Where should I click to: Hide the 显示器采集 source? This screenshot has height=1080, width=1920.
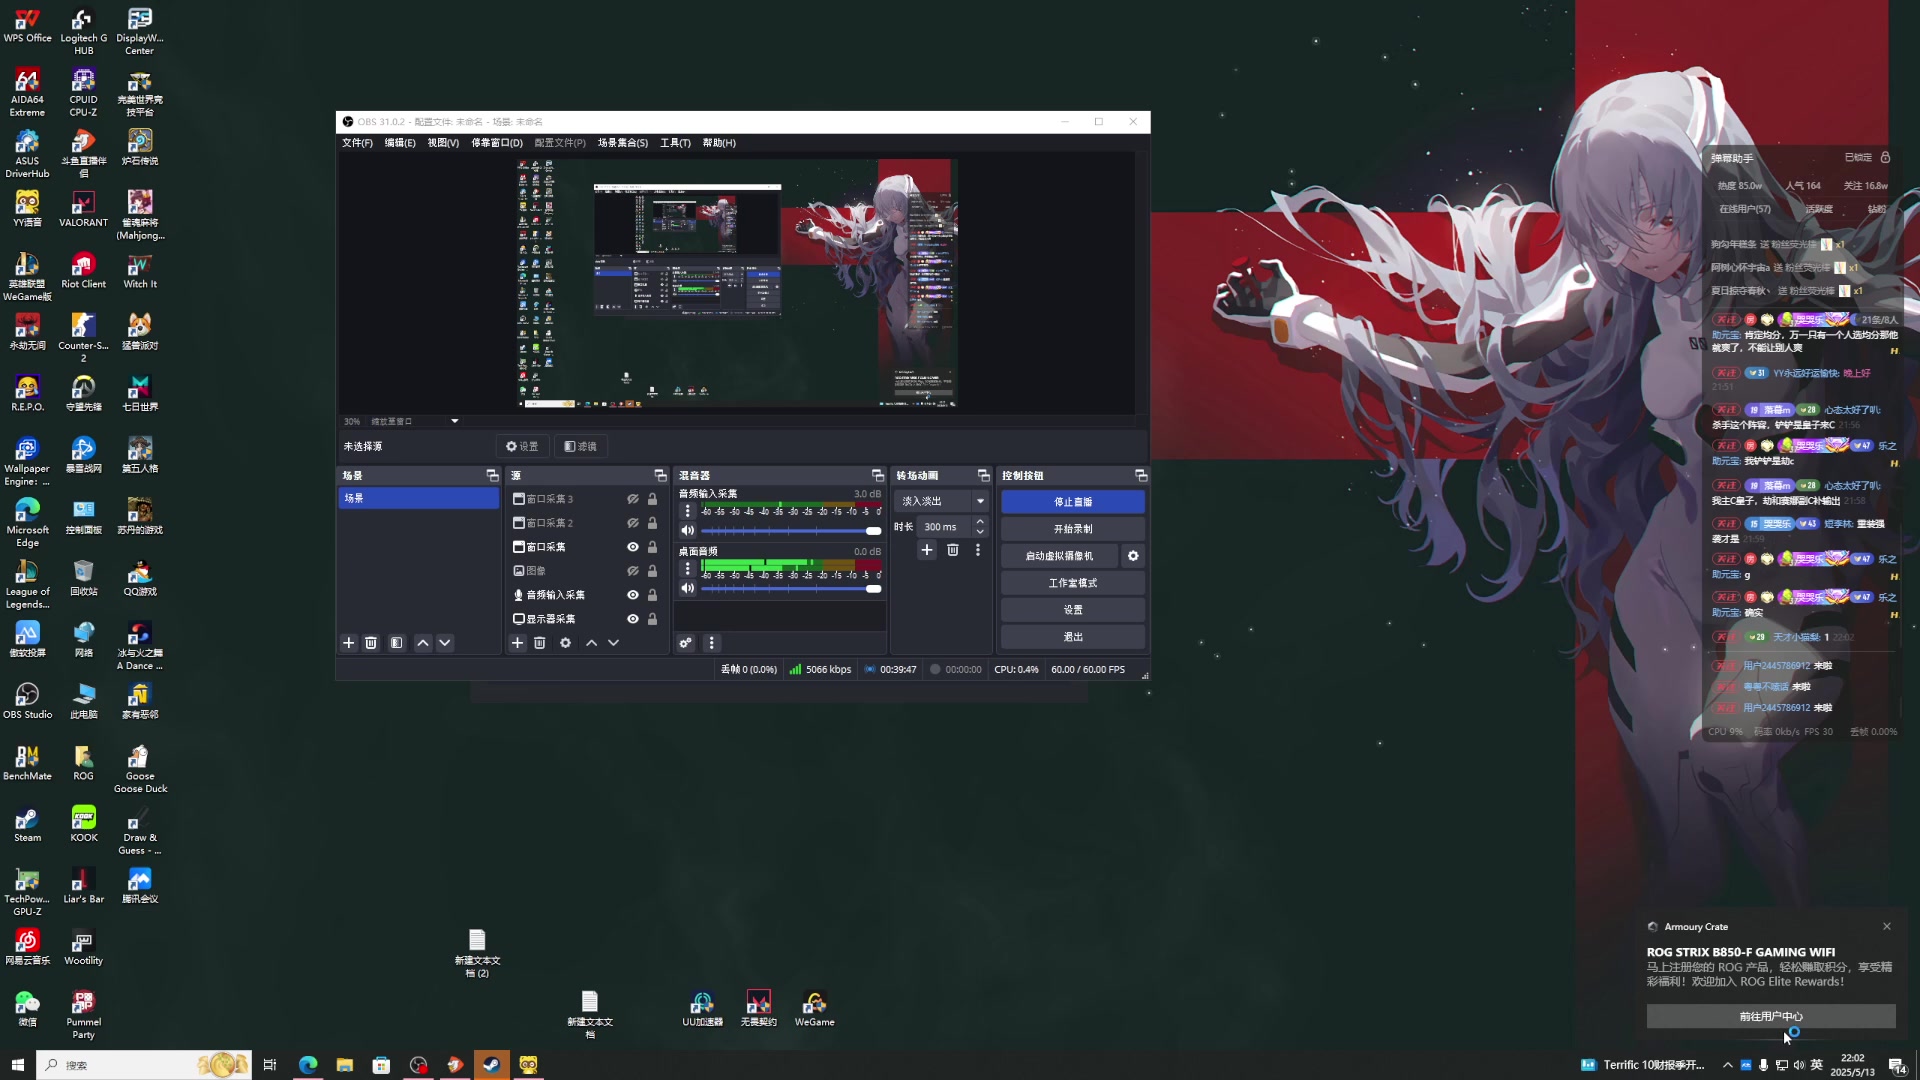pos(633,619)
